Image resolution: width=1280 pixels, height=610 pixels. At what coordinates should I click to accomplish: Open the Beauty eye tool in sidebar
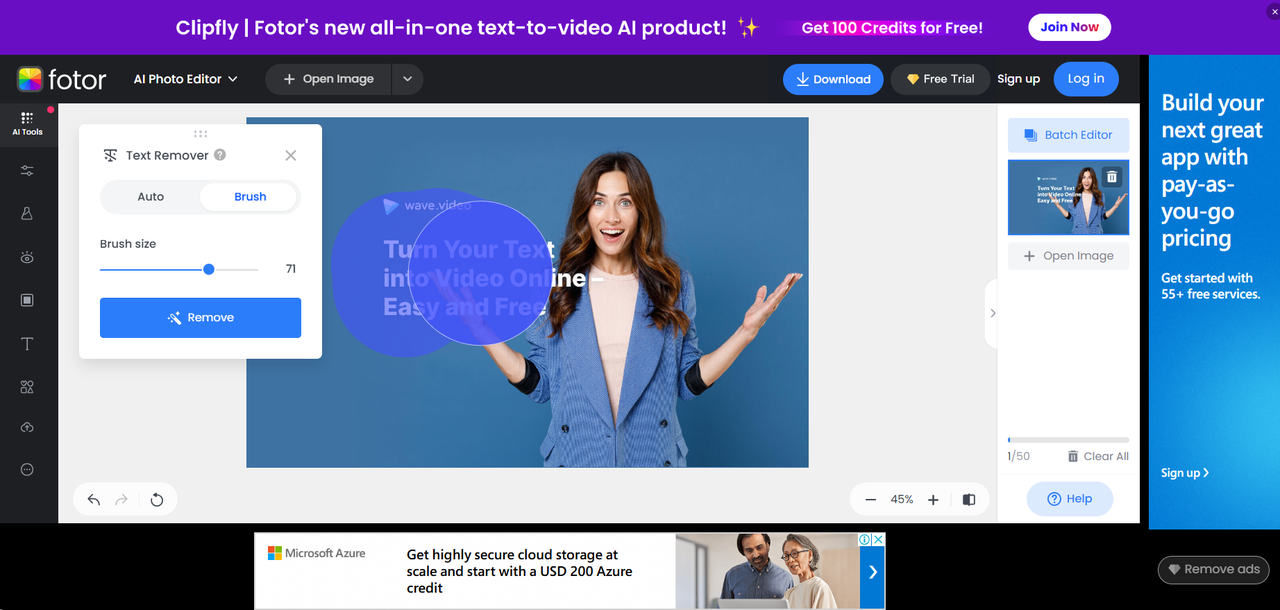(27, 257)
